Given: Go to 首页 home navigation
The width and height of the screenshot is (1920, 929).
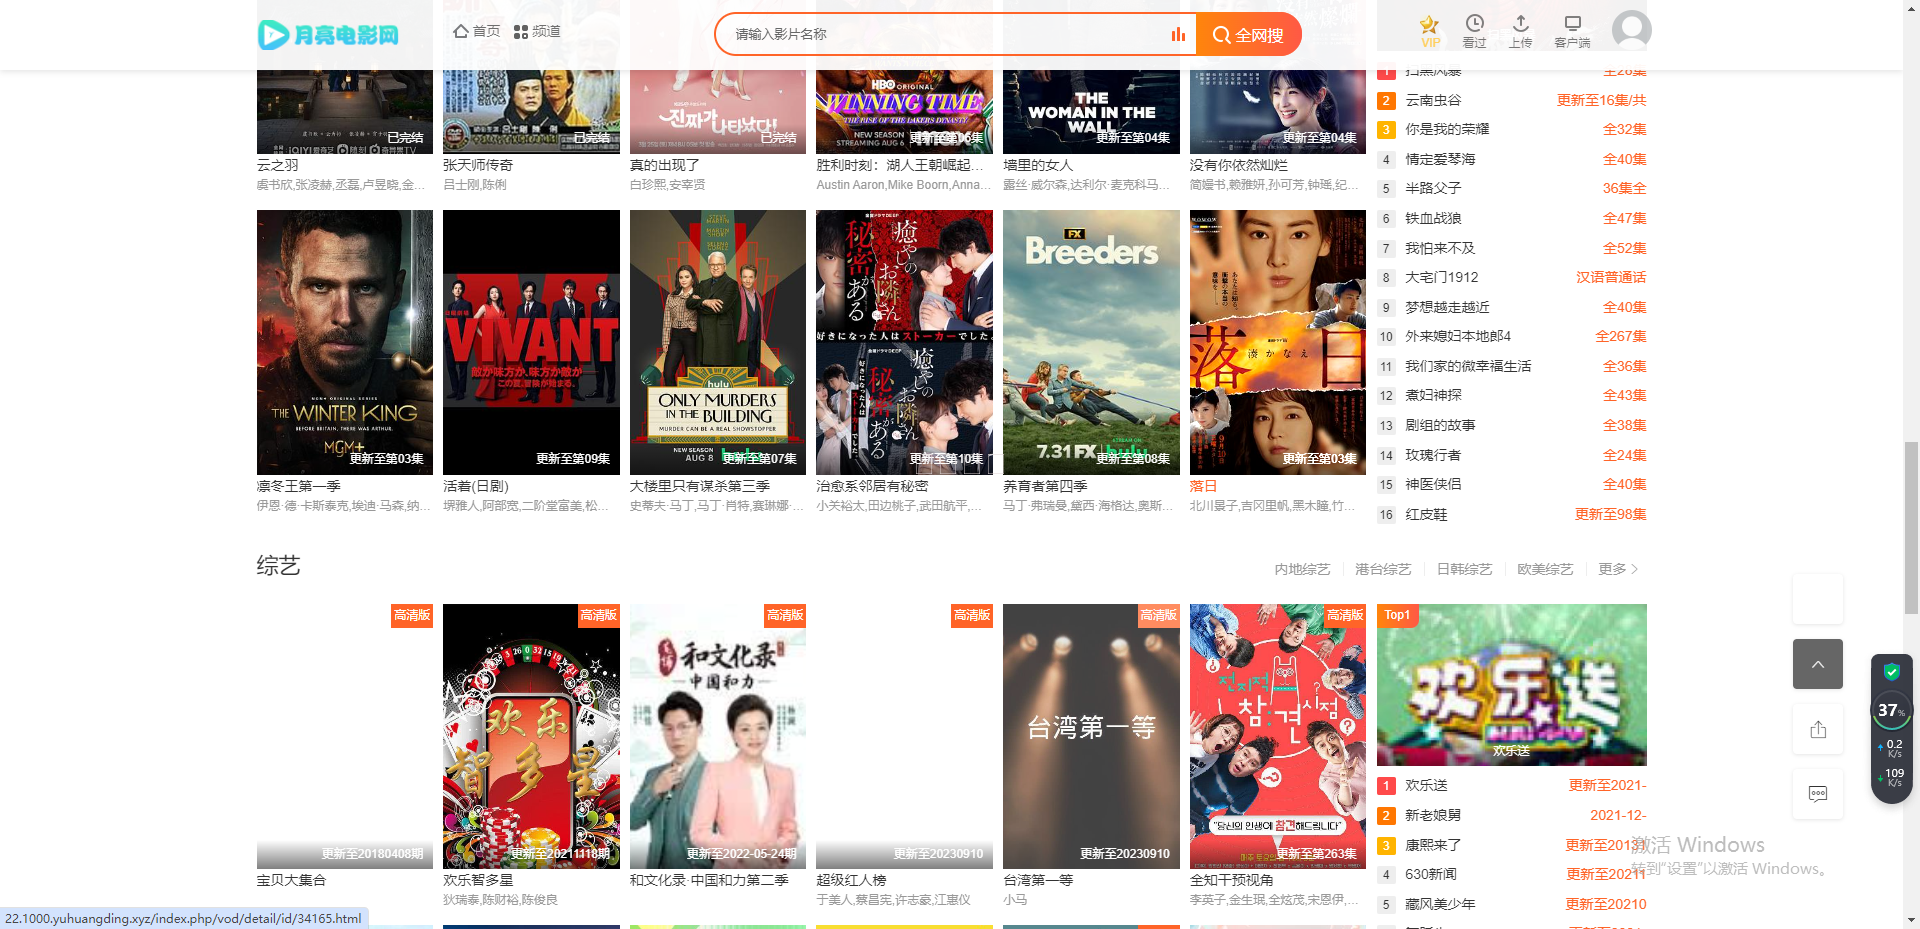Looking at the screenshot, I should click(476, 31).
